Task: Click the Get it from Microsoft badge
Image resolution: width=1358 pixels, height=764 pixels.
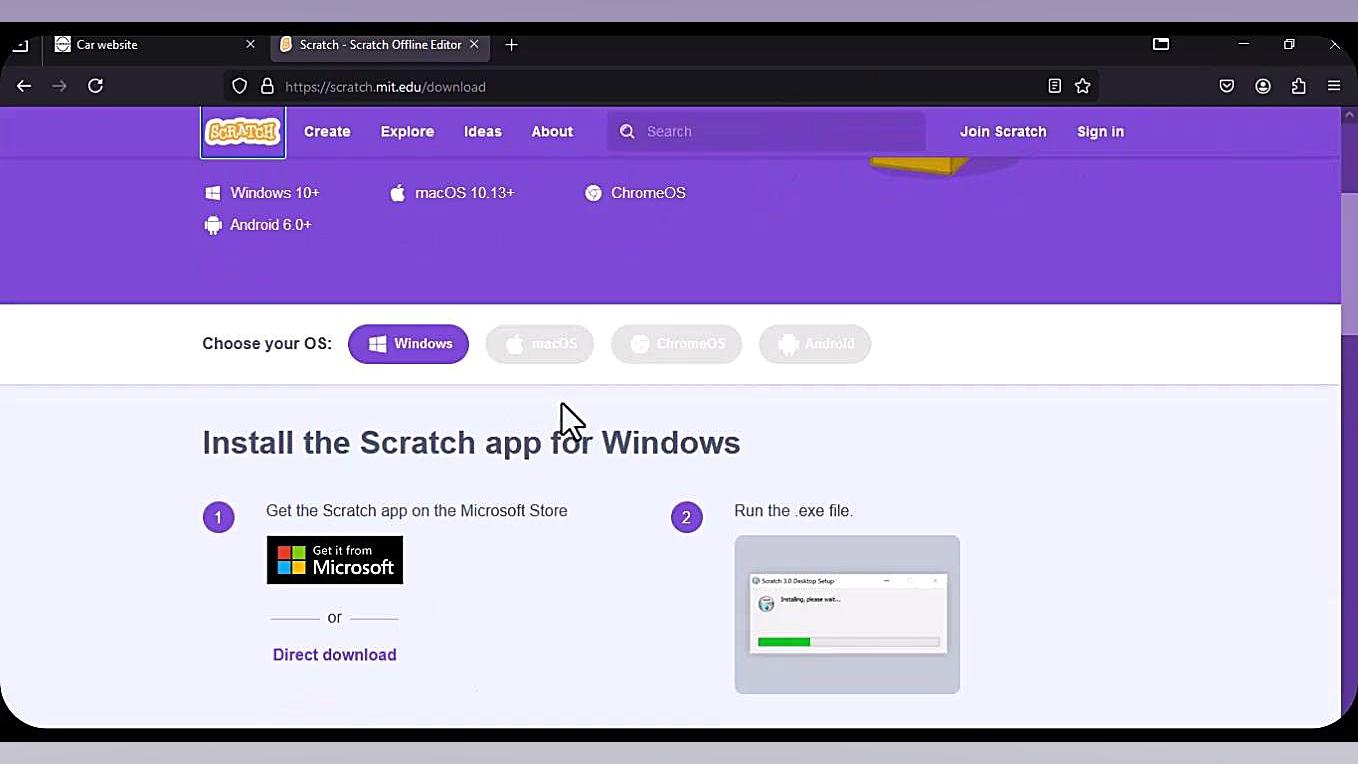Action: [335, 560]
